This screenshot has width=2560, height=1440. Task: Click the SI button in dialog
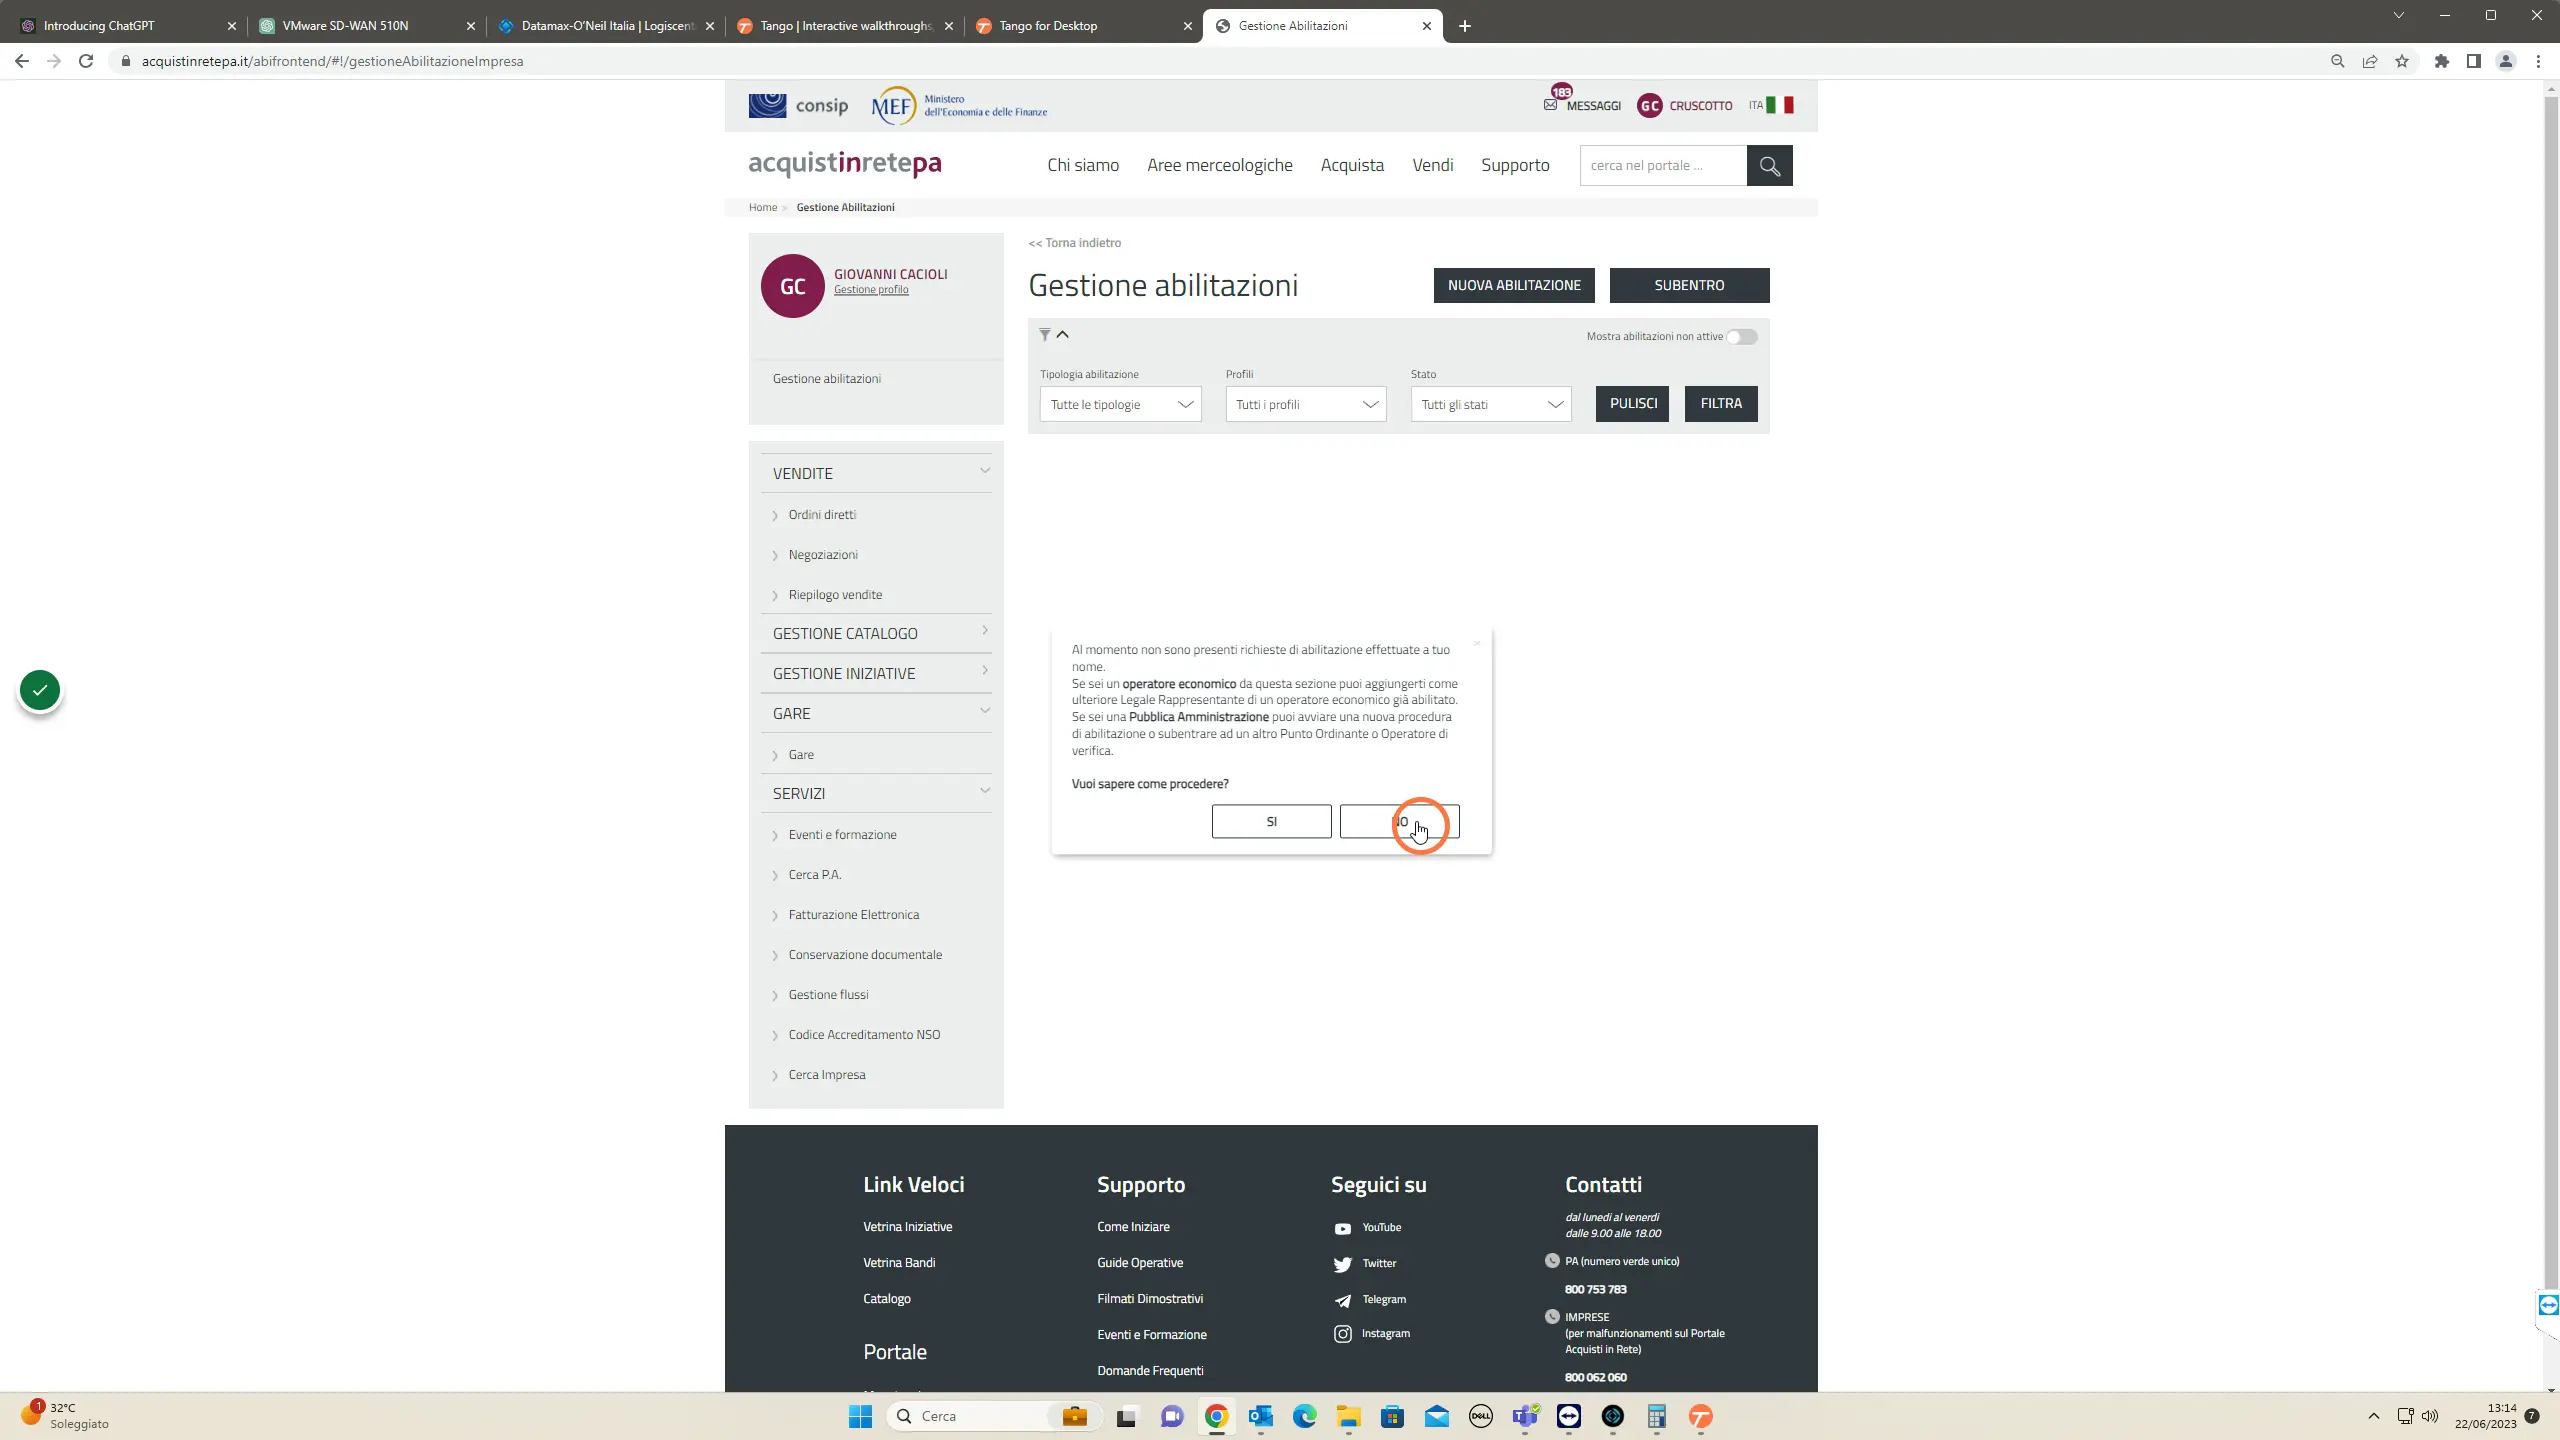pos(1271,821)
